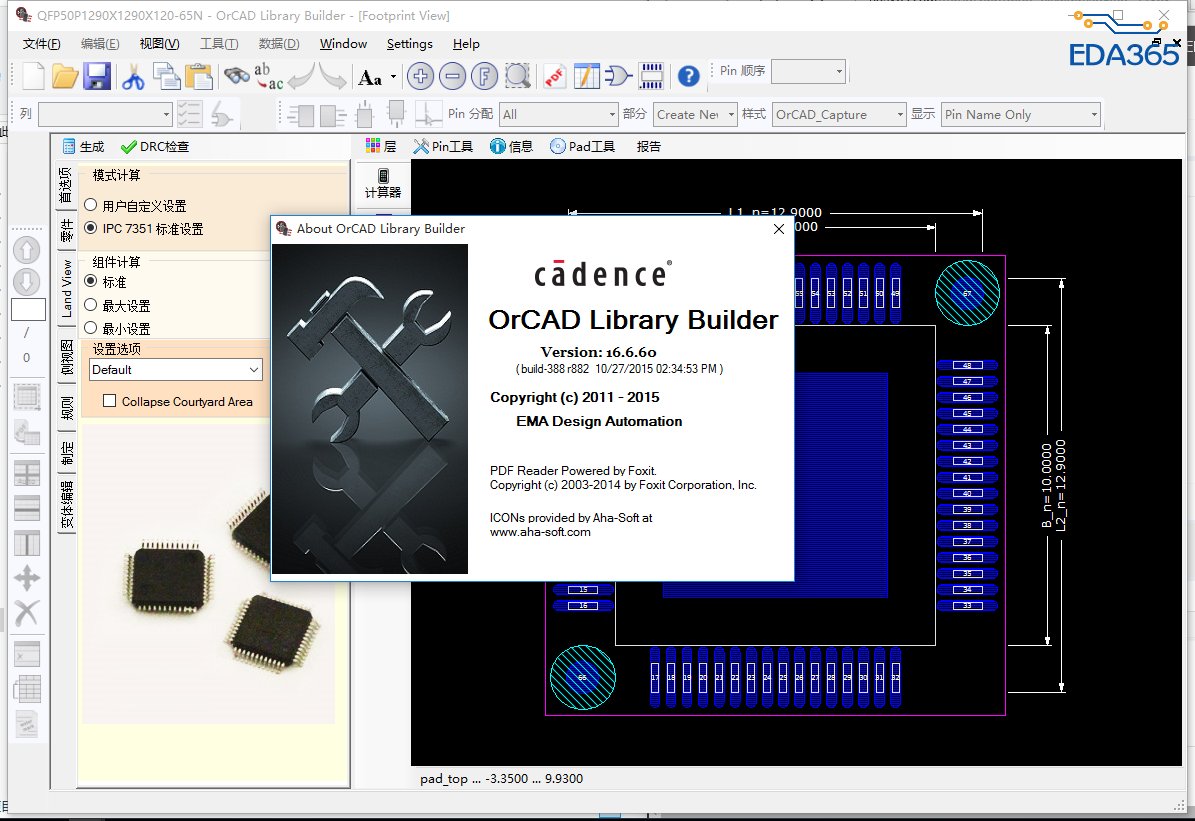Image resolution: width=1195 pixels, height=821 pixels.
Task: Click the Aa text style tool
Action: (x=369, y=76)
